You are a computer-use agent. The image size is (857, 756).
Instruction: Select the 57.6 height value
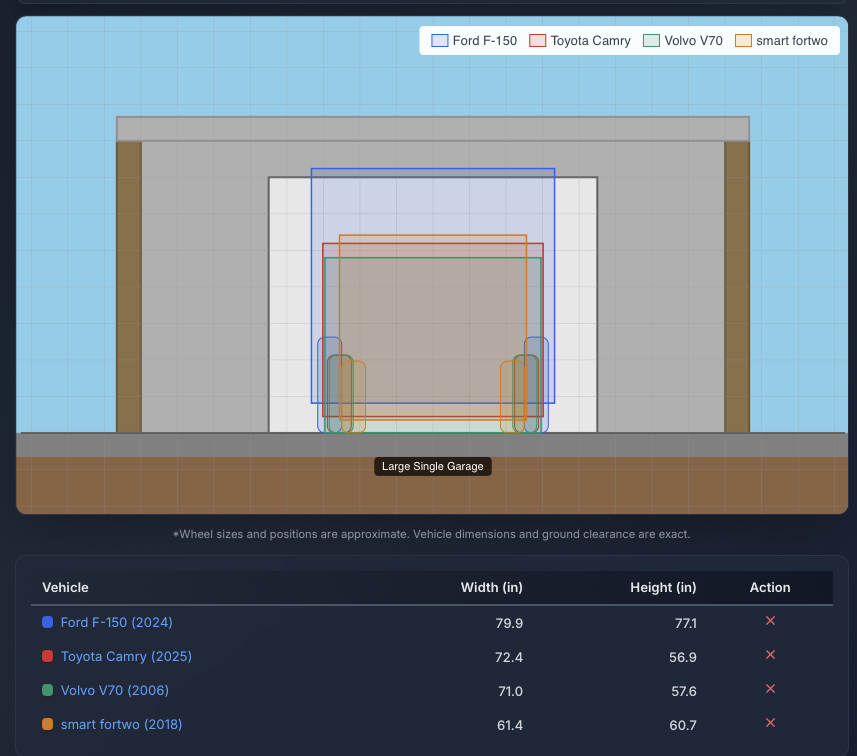[x=684, y=691]
